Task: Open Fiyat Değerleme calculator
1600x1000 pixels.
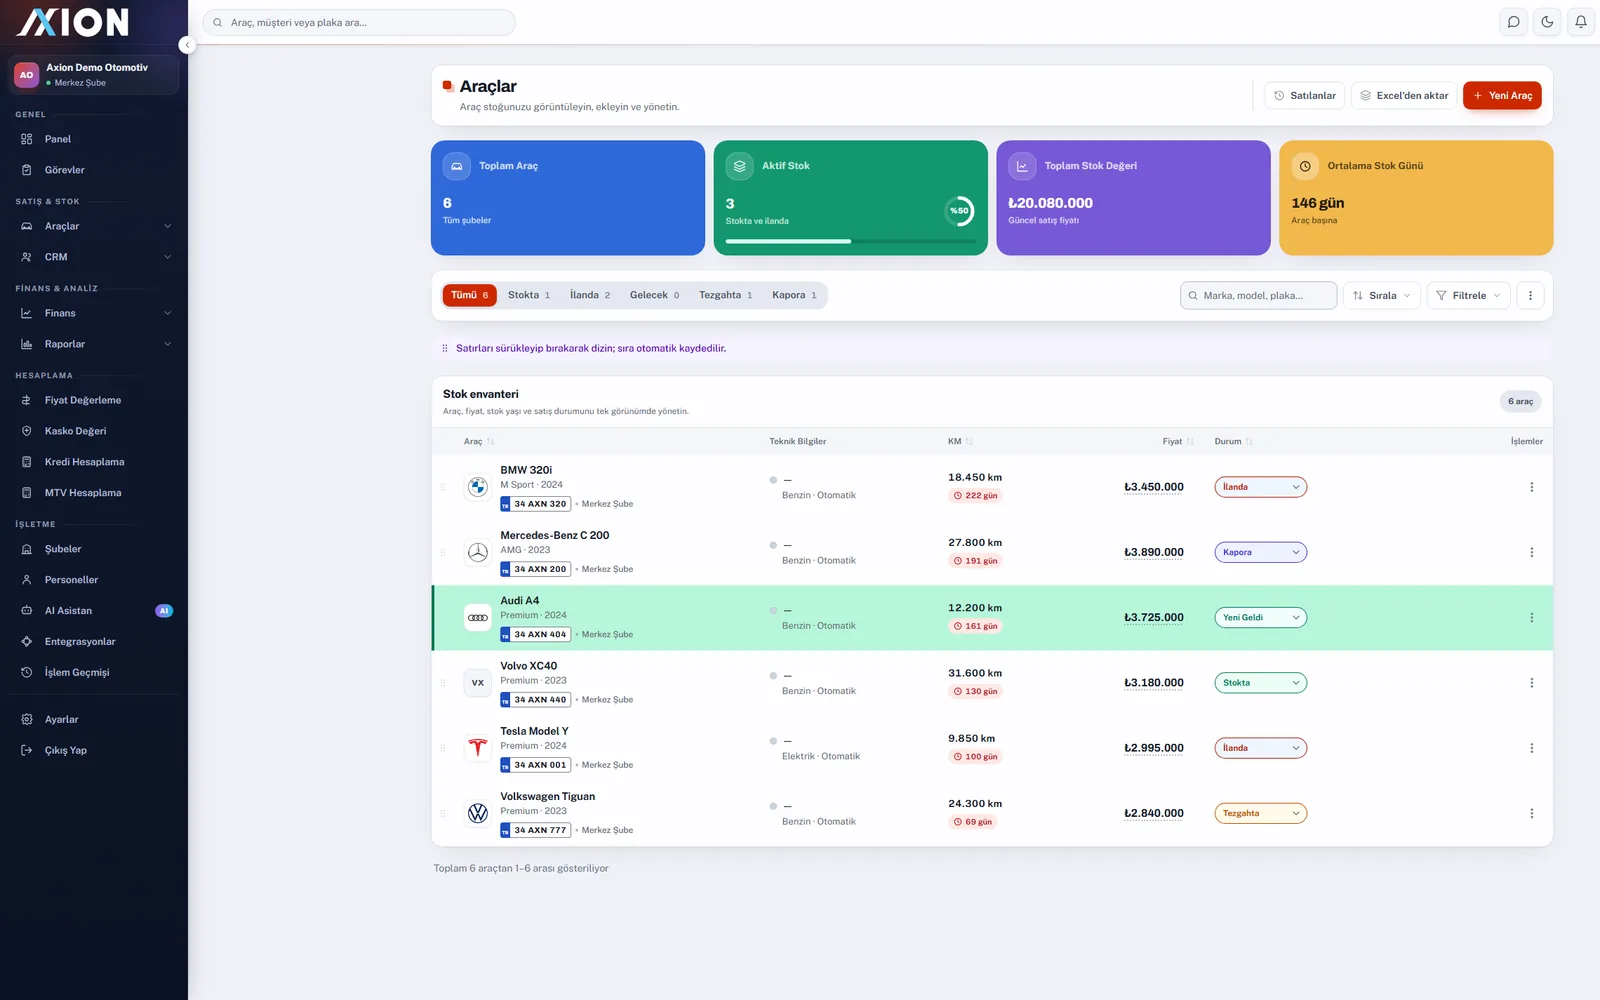Action: pyautogui.click(x=94, y=400)
